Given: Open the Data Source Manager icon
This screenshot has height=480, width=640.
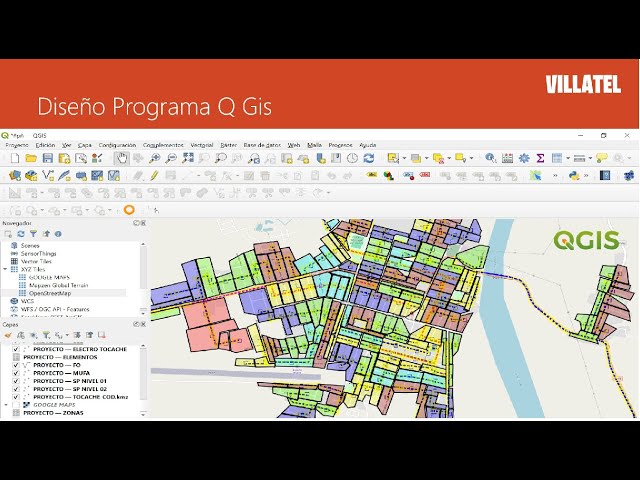Looking at the screenshot, I should coord(15,176).
